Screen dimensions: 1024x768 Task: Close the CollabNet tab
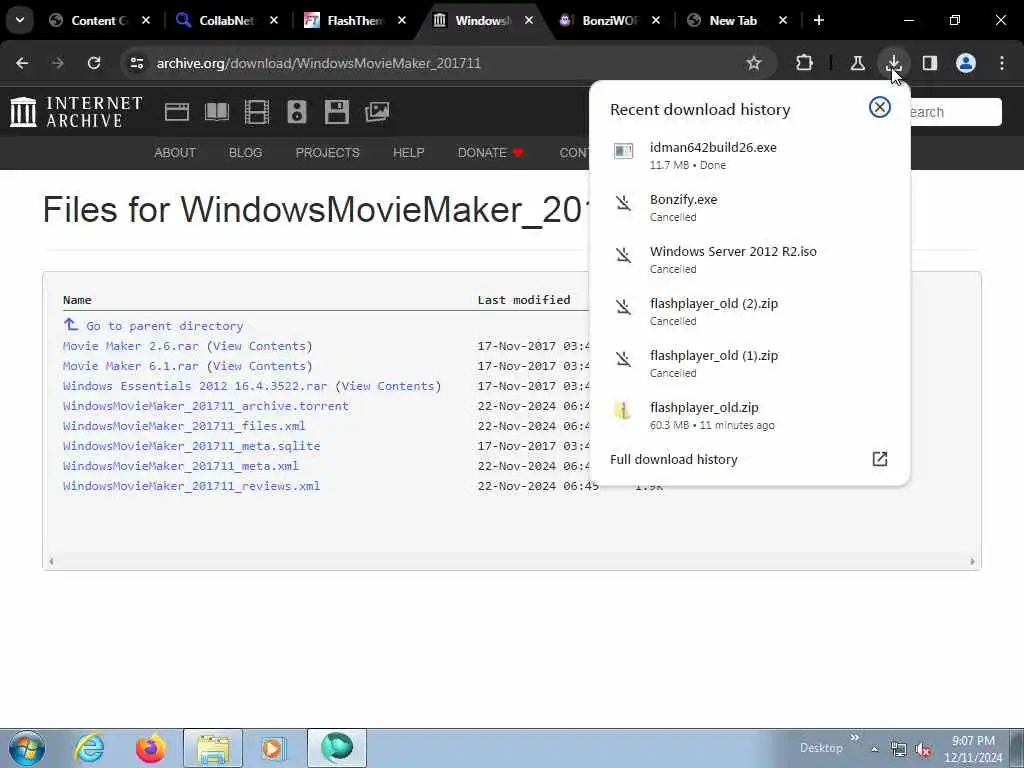point(274,21)
